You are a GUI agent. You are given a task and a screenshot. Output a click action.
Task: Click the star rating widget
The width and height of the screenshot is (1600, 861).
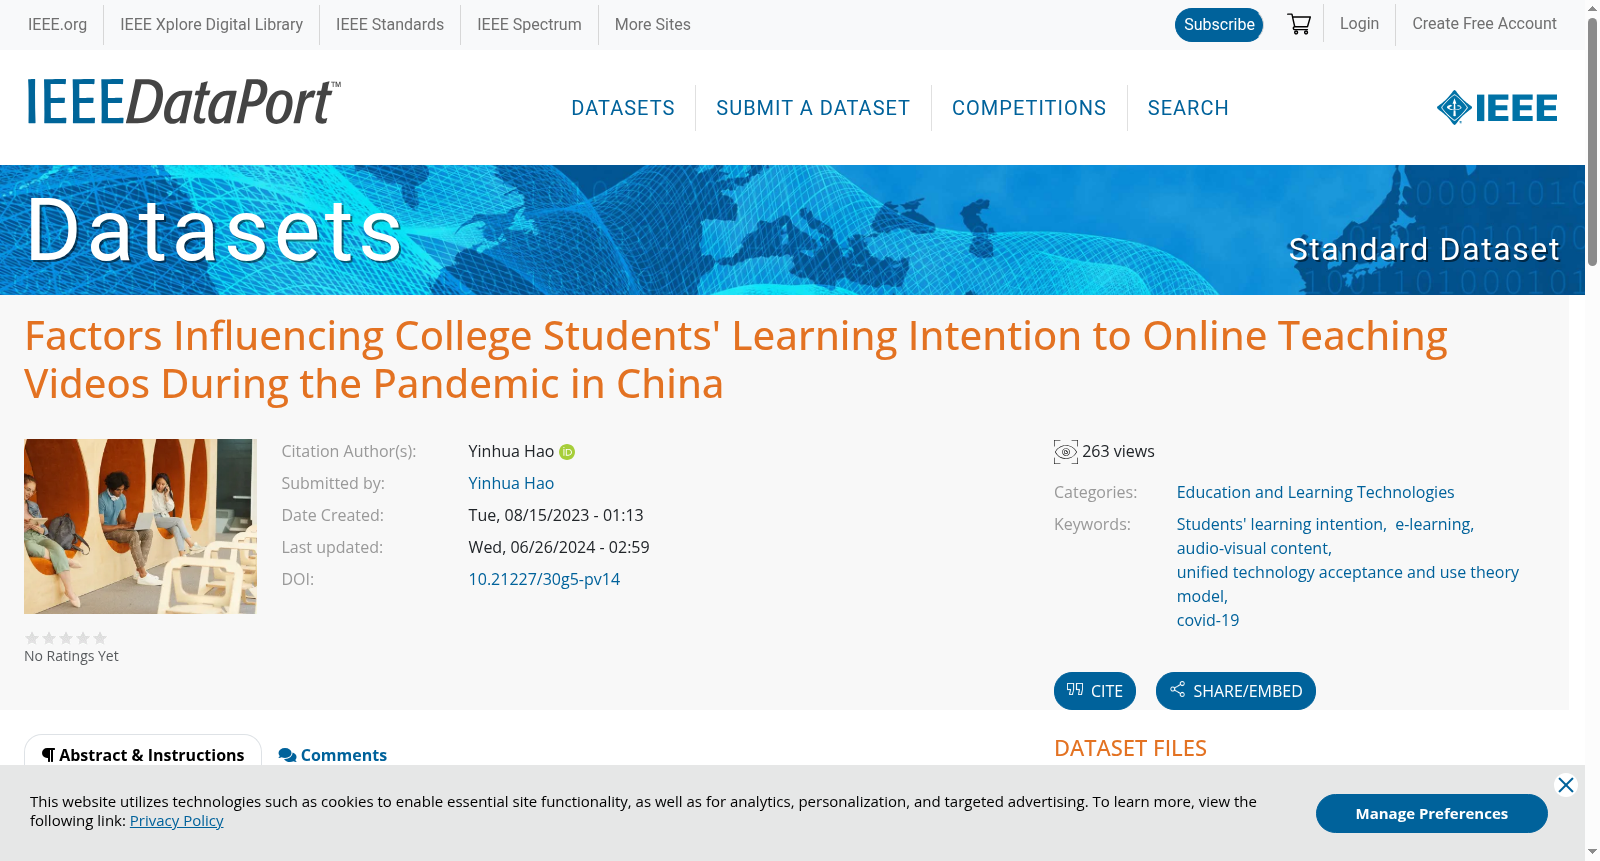tap(66, 638)
